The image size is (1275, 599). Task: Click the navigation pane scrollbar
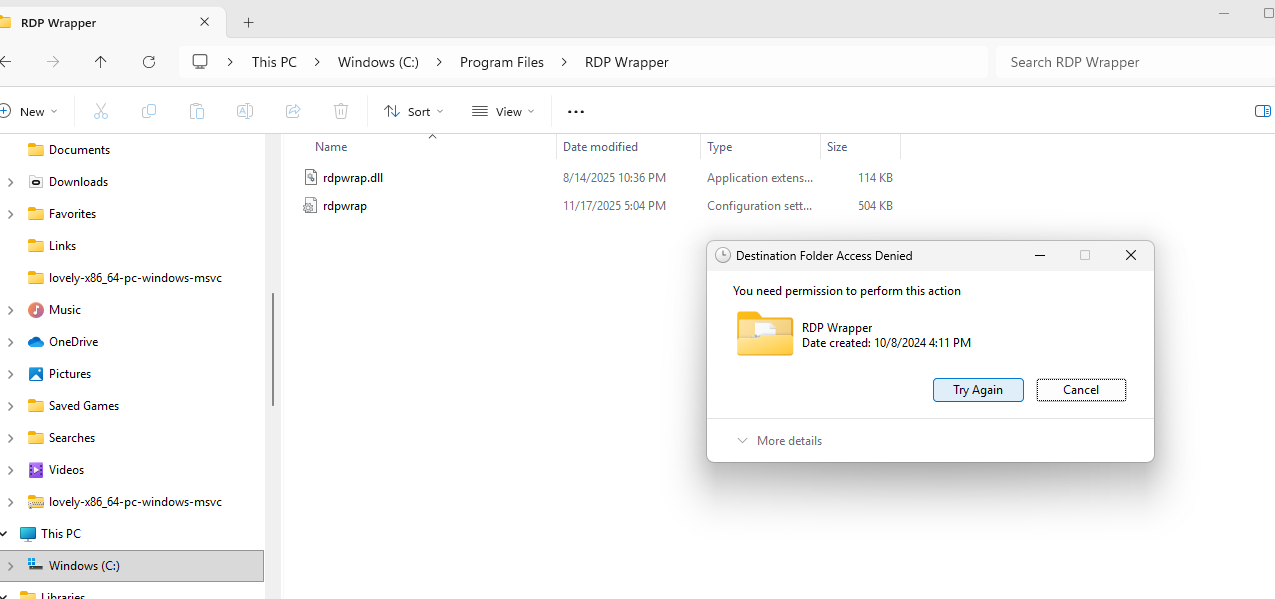tap(273, 349)
